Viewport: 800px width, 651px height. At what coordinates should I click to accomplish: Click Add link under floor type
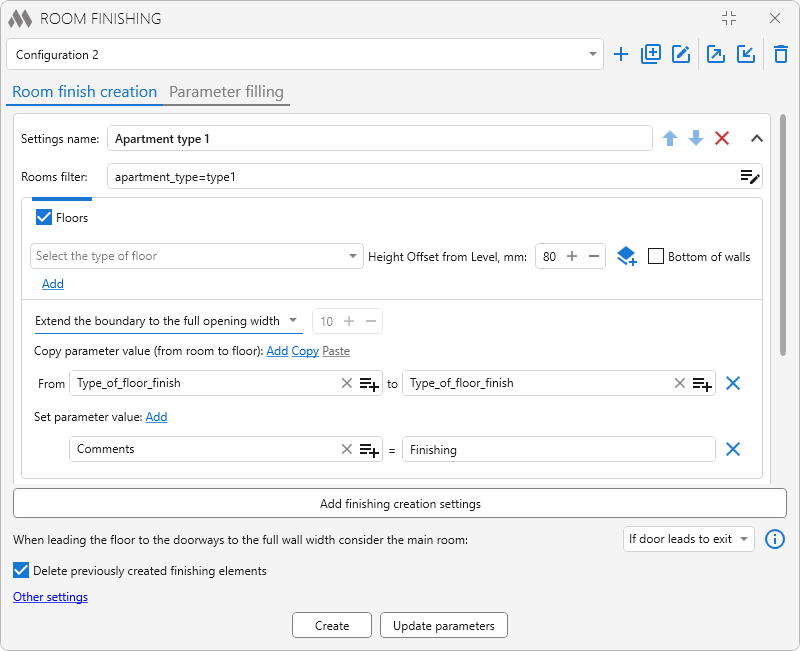53,284
